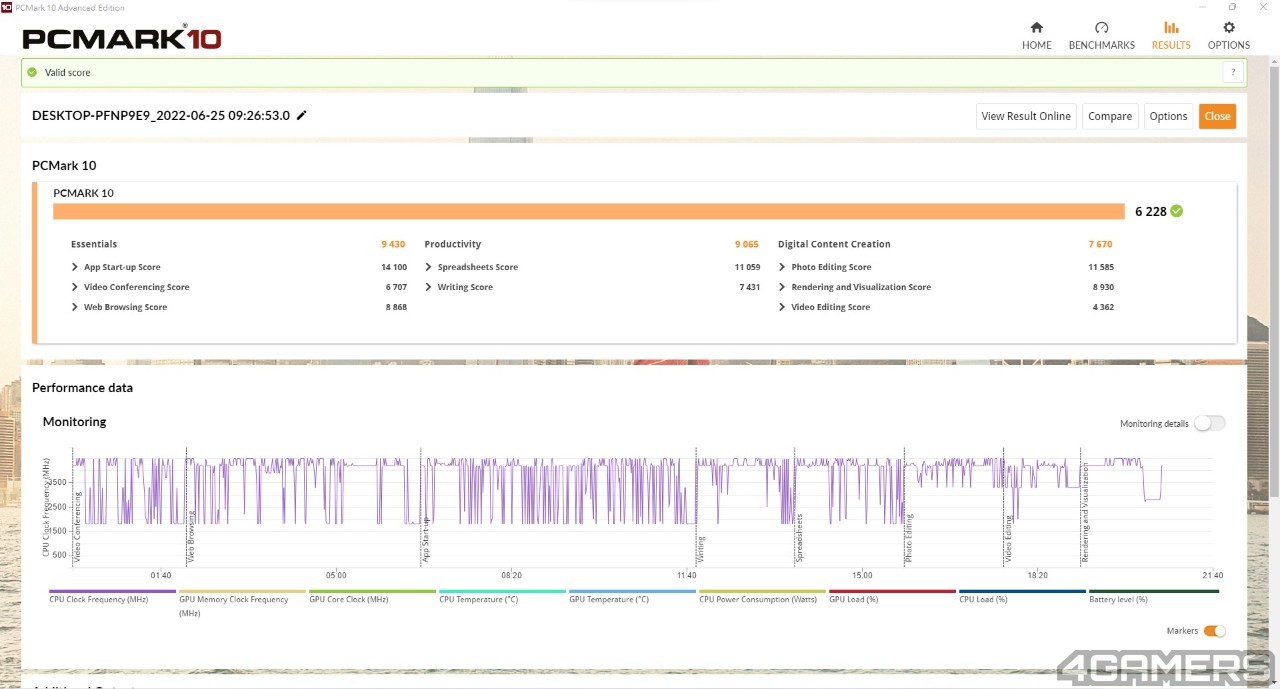Maximize the PCMark 10 window
Image resolution: width=1280 pixels, height=689 pixels.
(1233, 6)
